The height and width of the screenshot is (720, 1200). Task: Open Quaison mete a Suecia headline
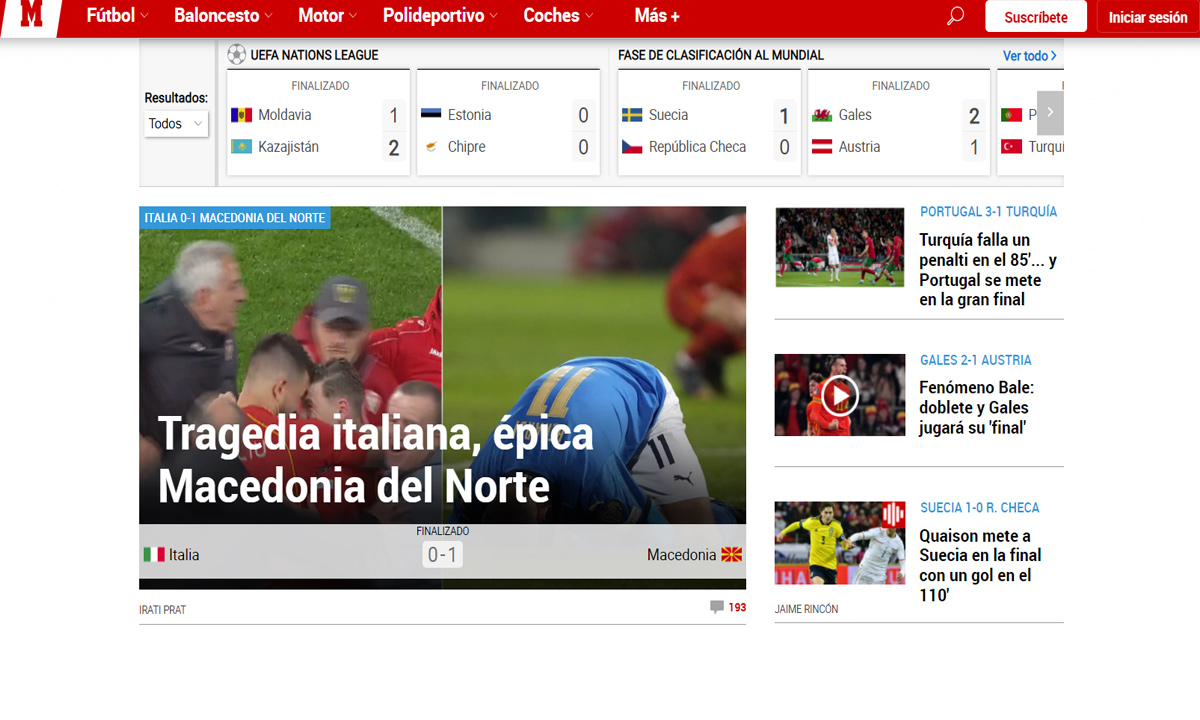(980, 565)
